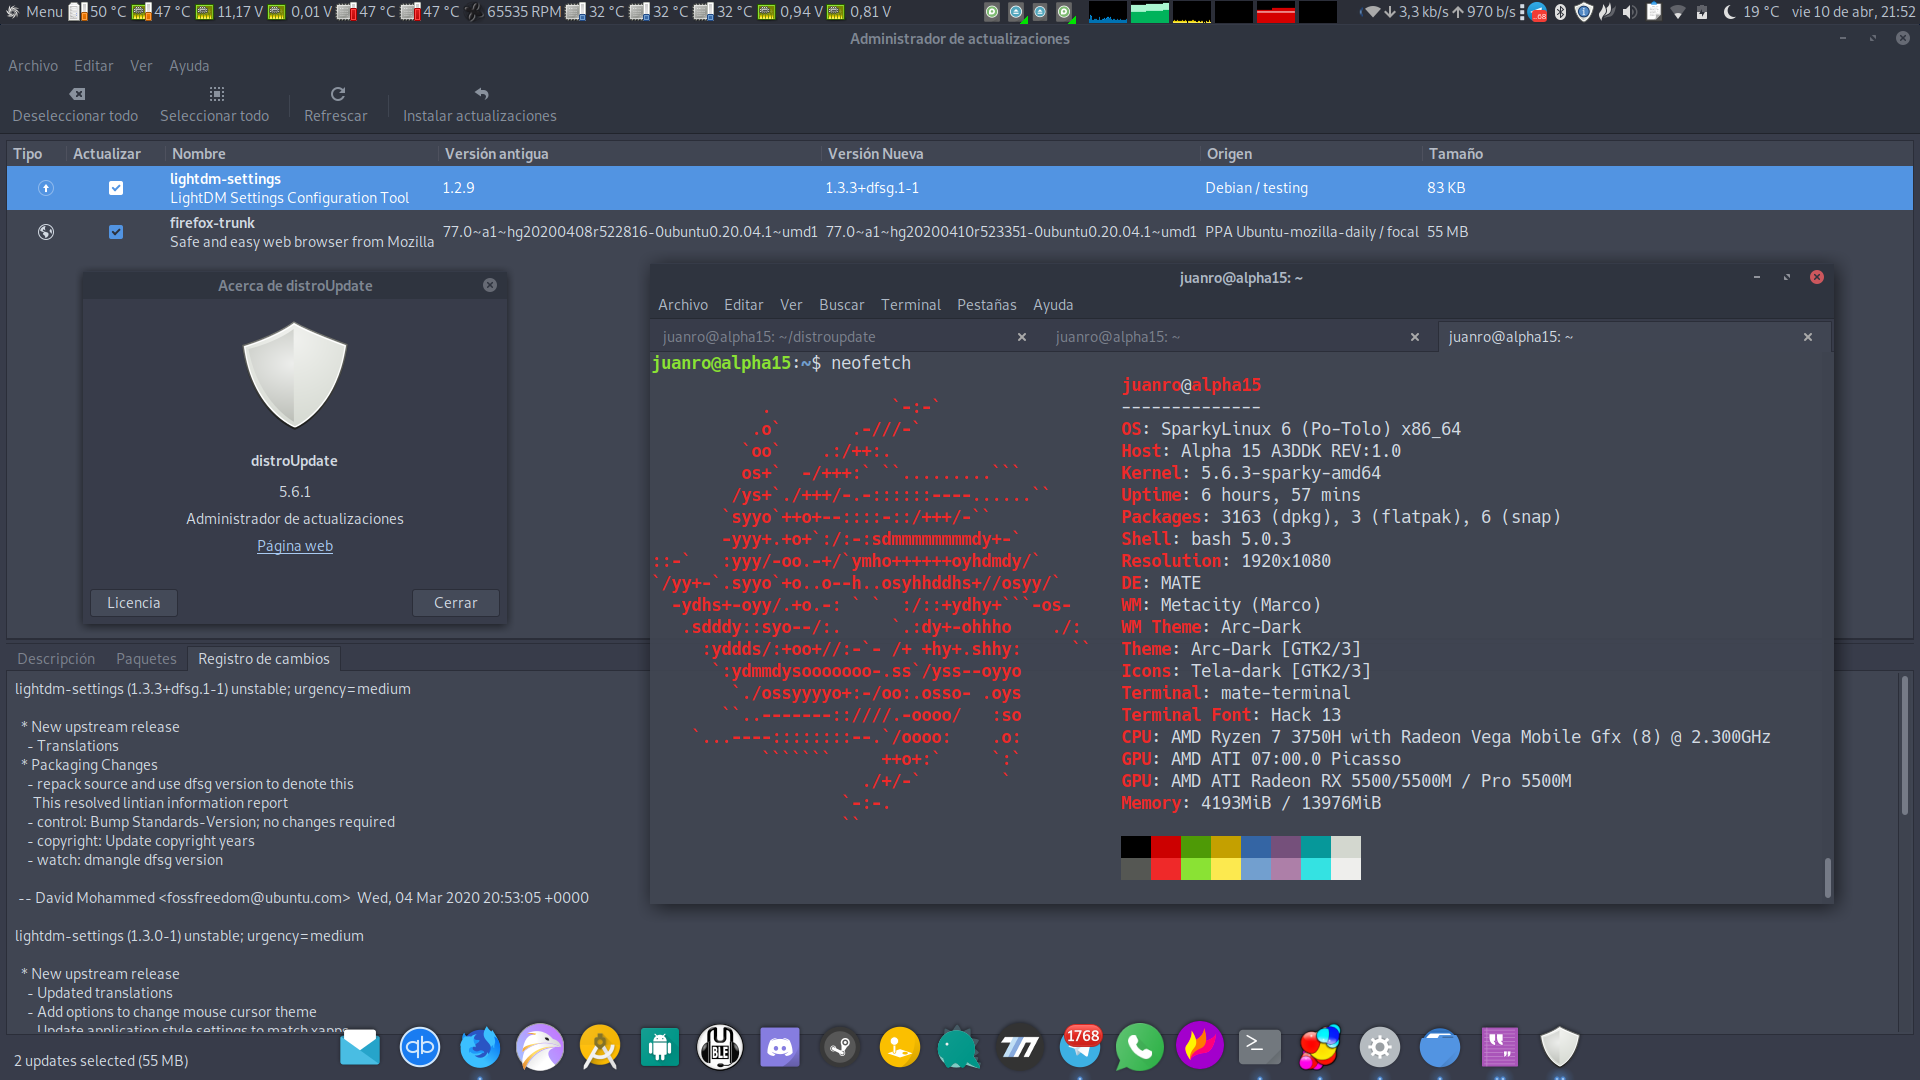Screen dimensions: 1920x1080
Task: Open the Pestañas menu in terminal
Action: tap(986, 305)
